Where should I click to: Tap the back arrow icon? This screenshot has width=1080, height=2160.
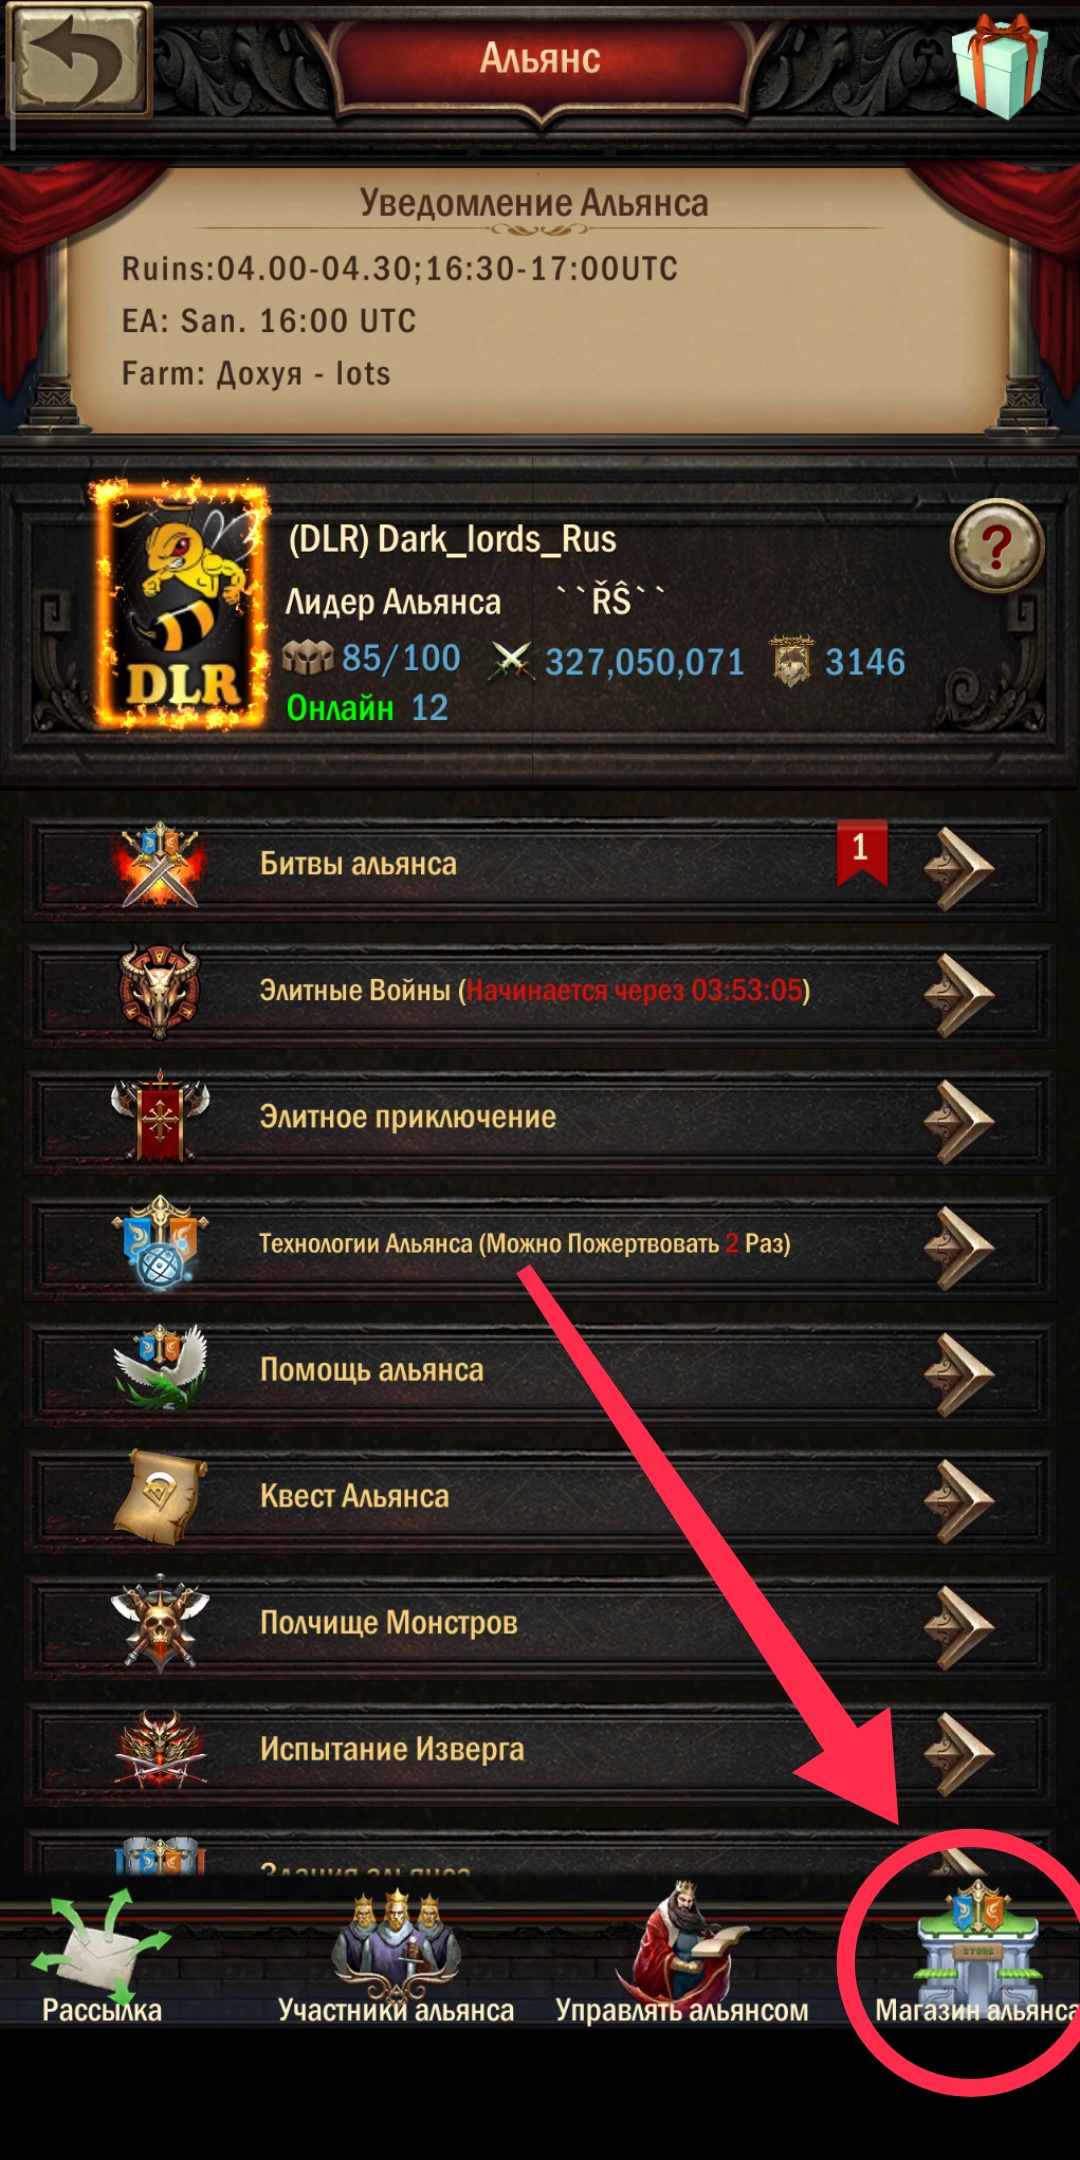79,60
